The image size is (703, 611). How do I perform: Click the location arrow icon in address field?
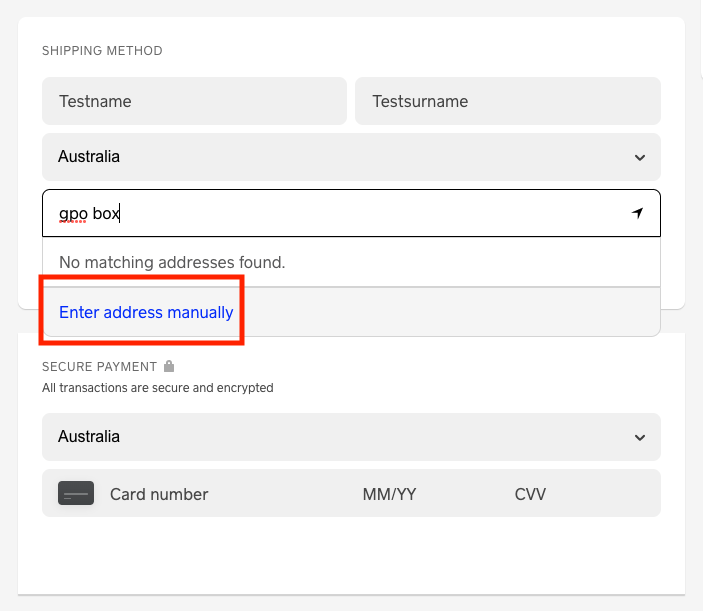pos(638,213)
